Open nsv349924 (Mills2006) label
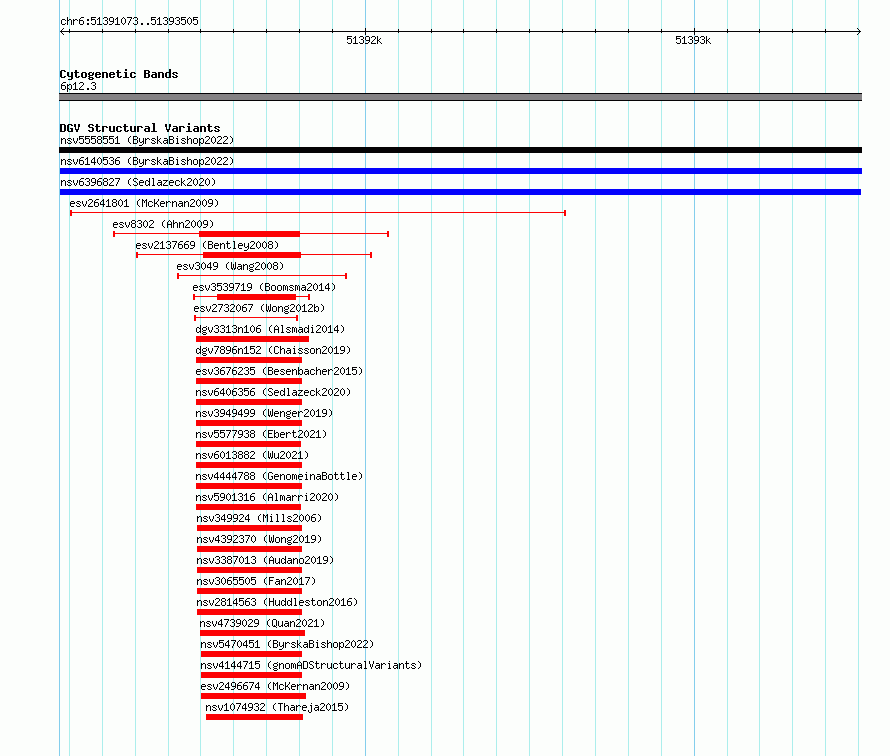Screen dimensions: 890x756 259,518
